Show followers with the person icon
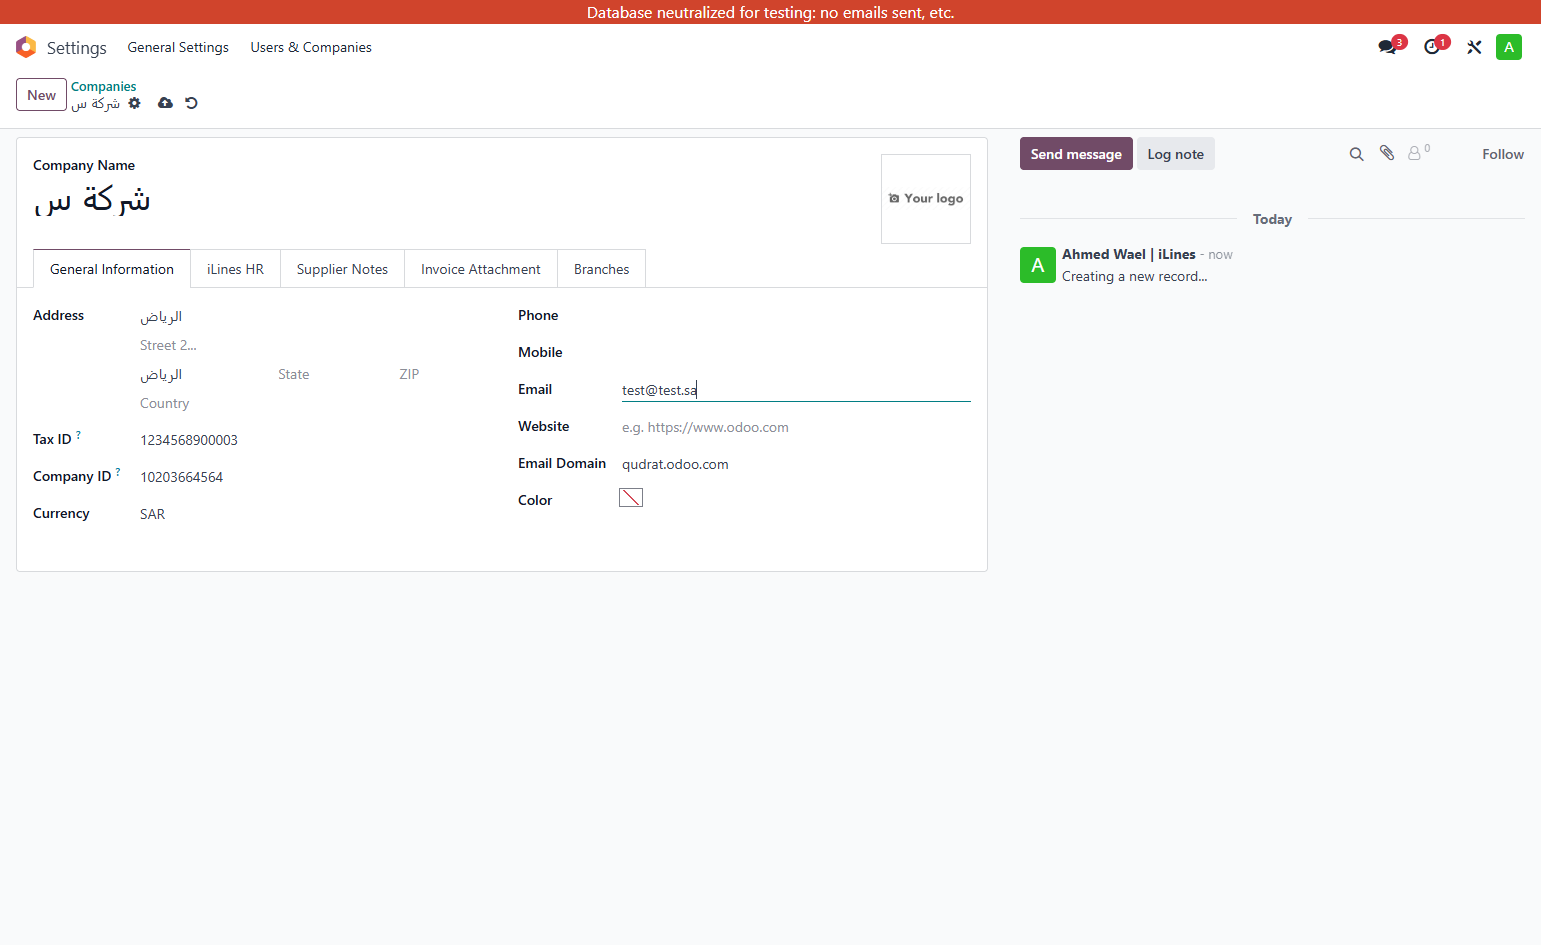1541x945 pixels. tap(1418, 153)
